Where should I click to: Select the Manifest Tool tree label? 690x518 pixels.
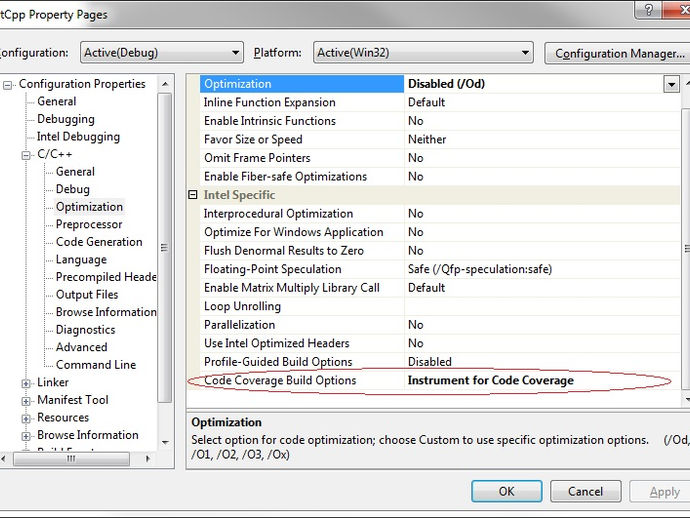point(73,400)
